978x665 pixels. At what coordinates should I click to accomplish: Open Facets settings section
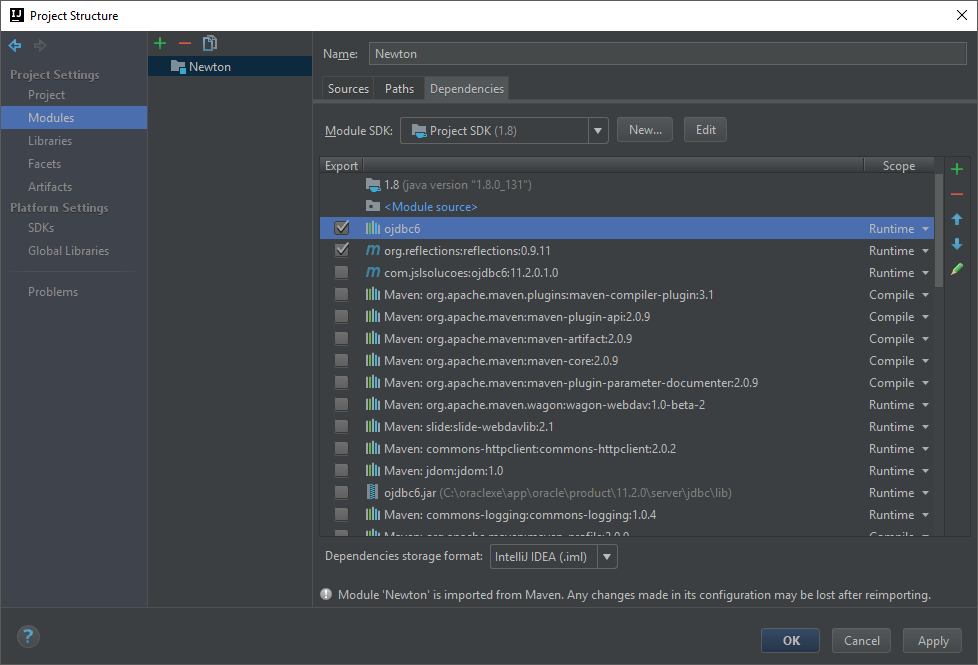44,164
